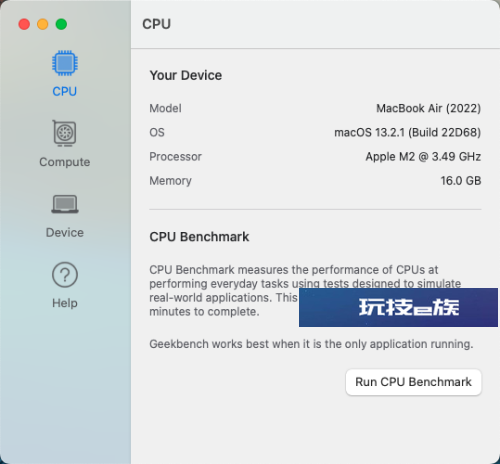Click the 16.0 GB memory value
Screen dimensions: 500x464
coord(461,181)
